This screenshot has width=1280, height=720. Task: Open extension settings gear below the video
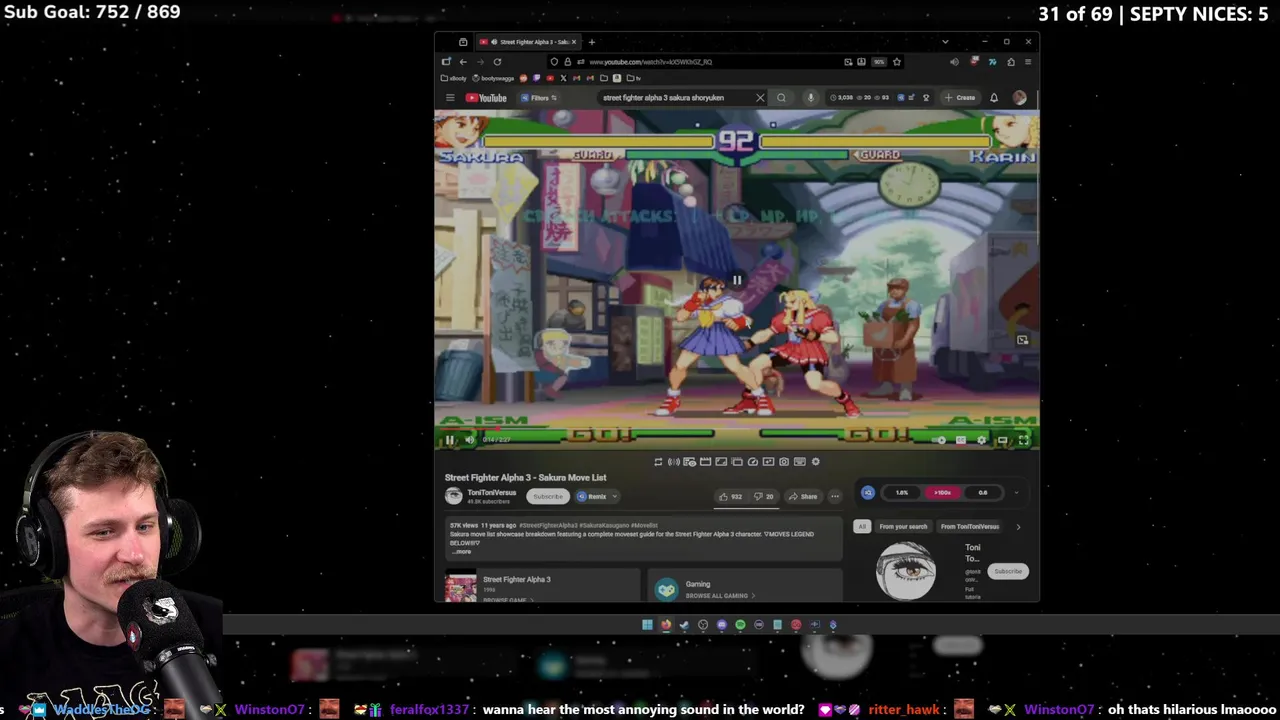(816, 461)
